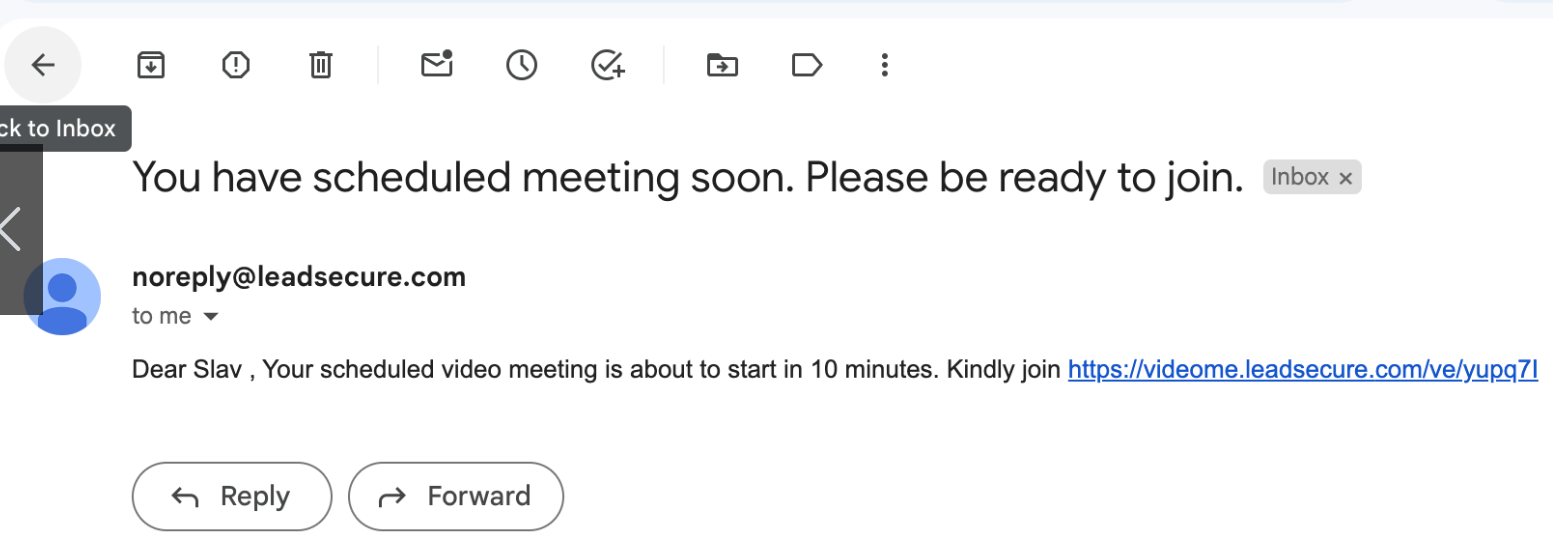Reply to this email

point(231,496)
